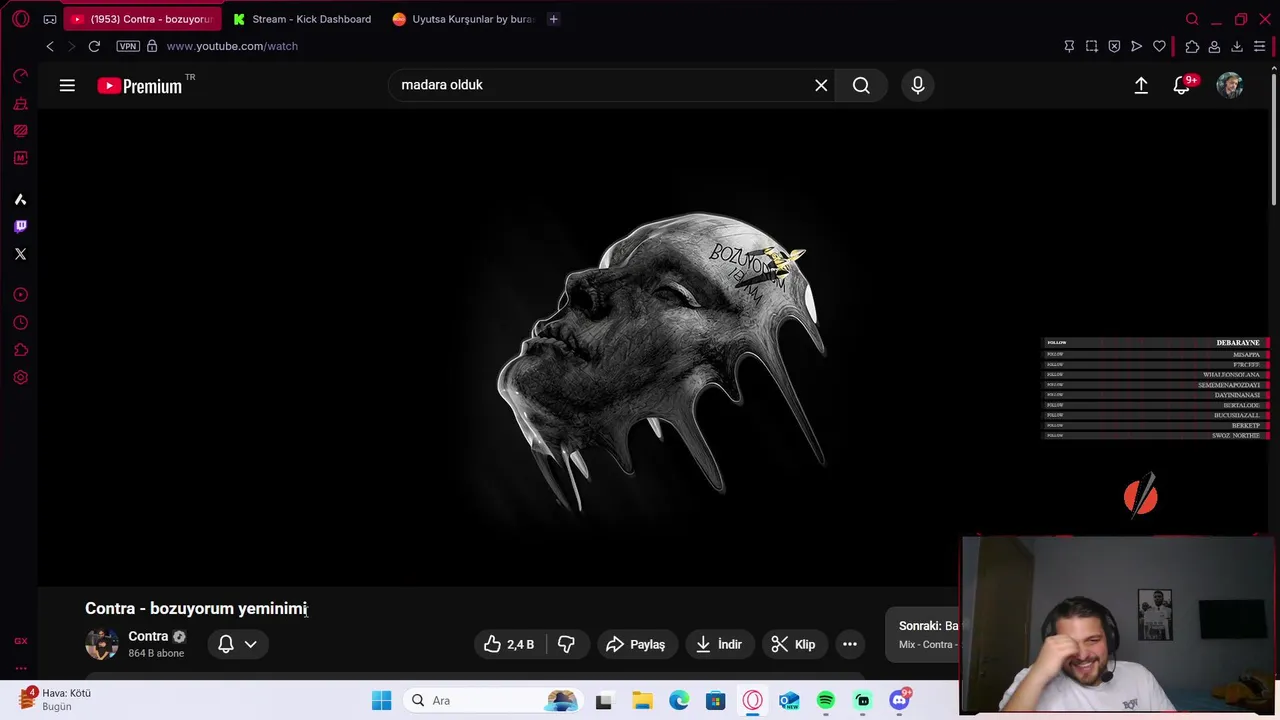The height and width of the screenshot is (720, 1280).
Task: Like the video (2,4 B)
Action: [509, 644]
